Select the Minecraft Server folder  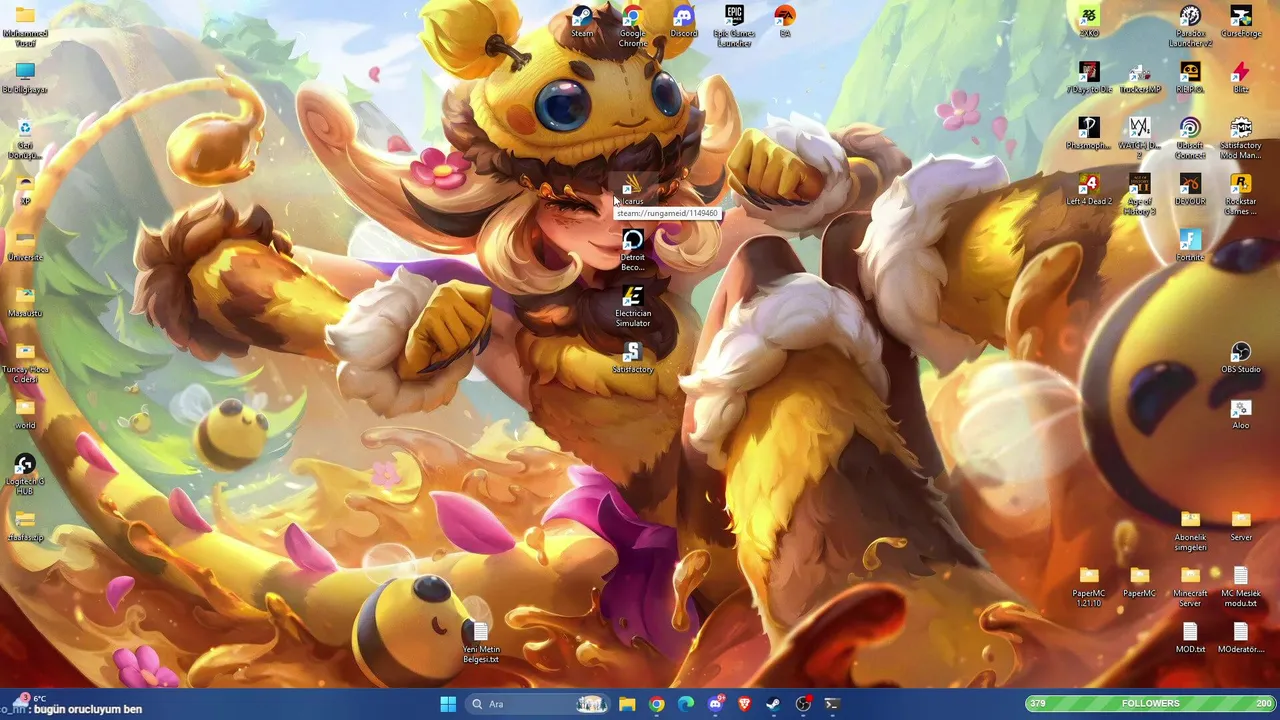click(x=1190, y=586)
